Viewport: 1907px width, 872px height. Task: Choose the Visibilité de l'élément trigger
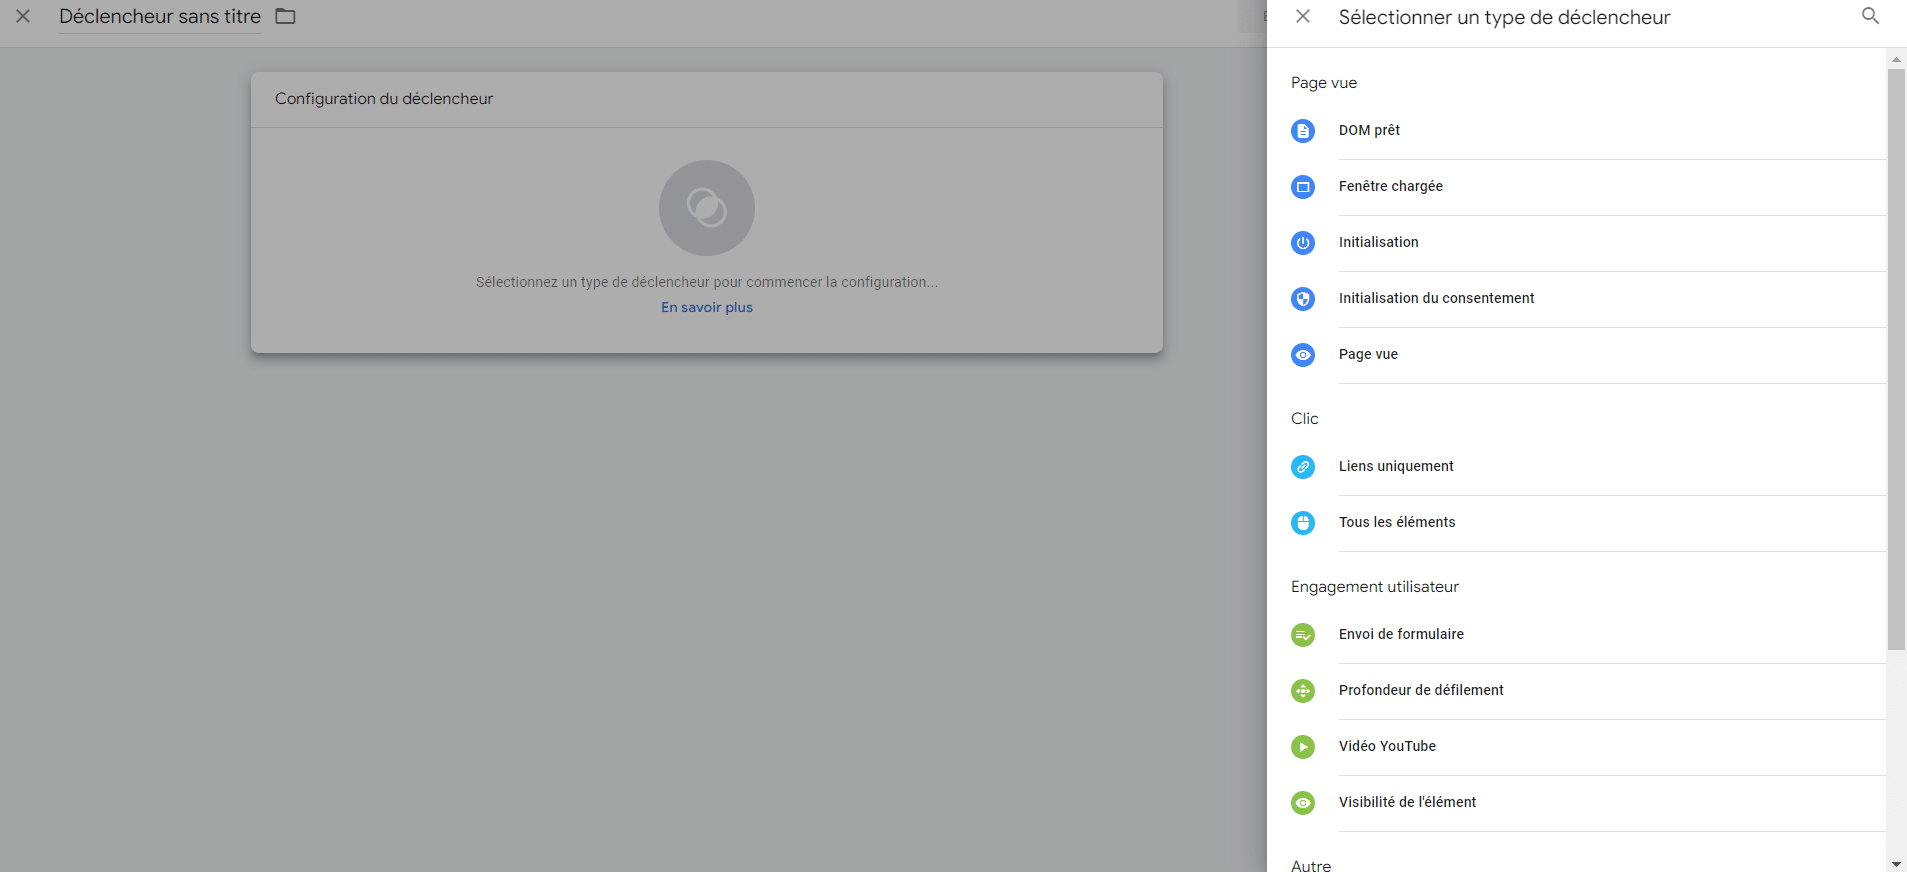1407,802
